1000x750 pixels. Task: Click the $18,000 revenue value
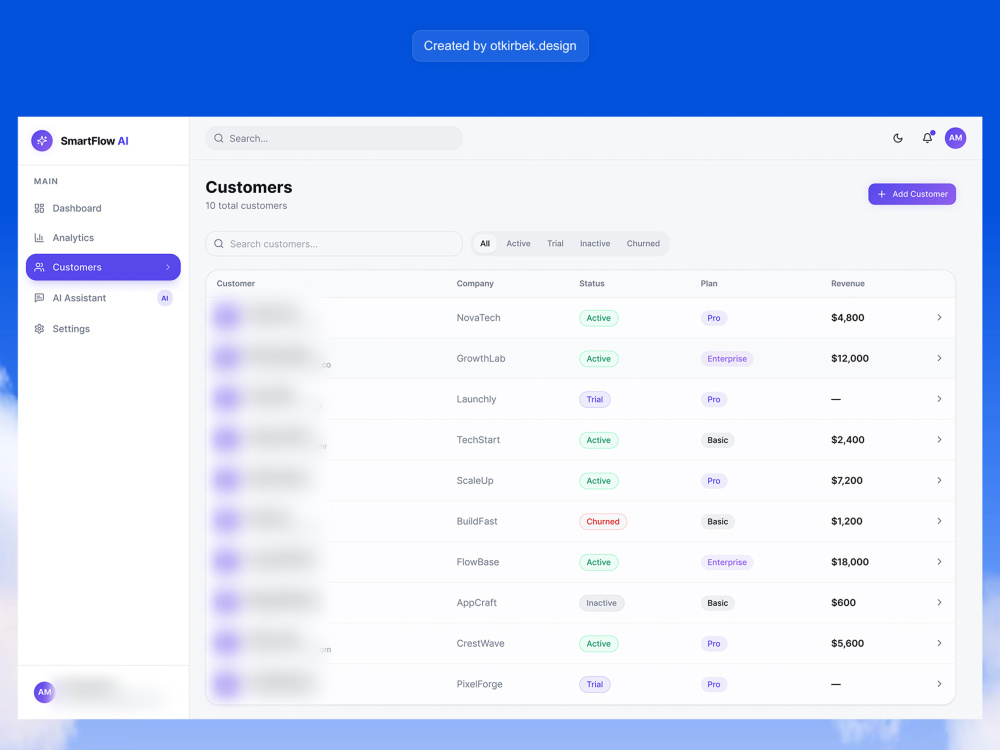pyautogui.click(x=849, y=562)
